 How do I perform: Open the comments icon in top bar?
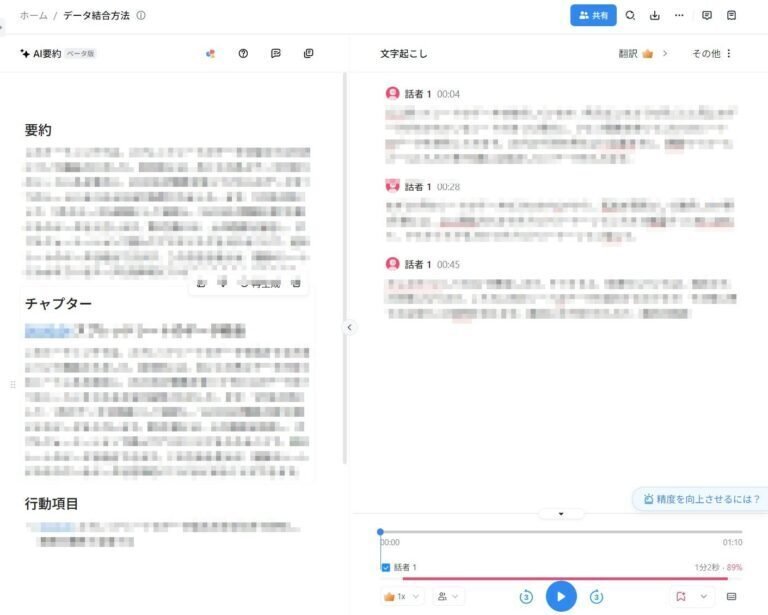pyautogui.click(x=707, y=15)
